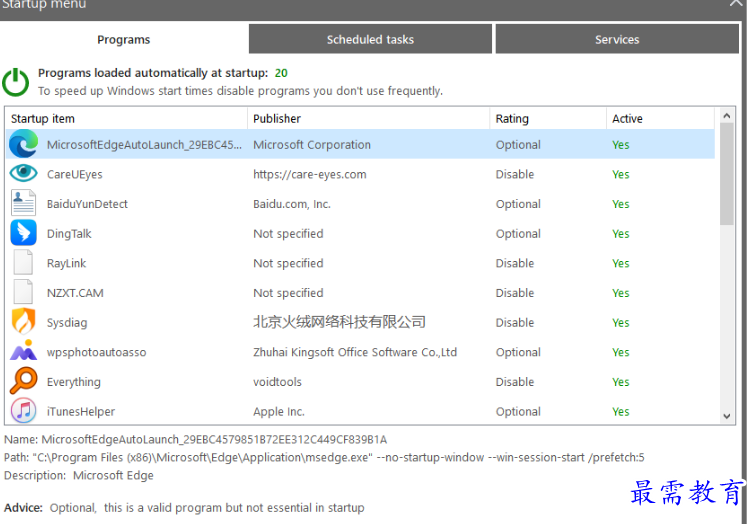Close the Startup menu window
This screenshot has height=524, width=752.
pos(736,3)
